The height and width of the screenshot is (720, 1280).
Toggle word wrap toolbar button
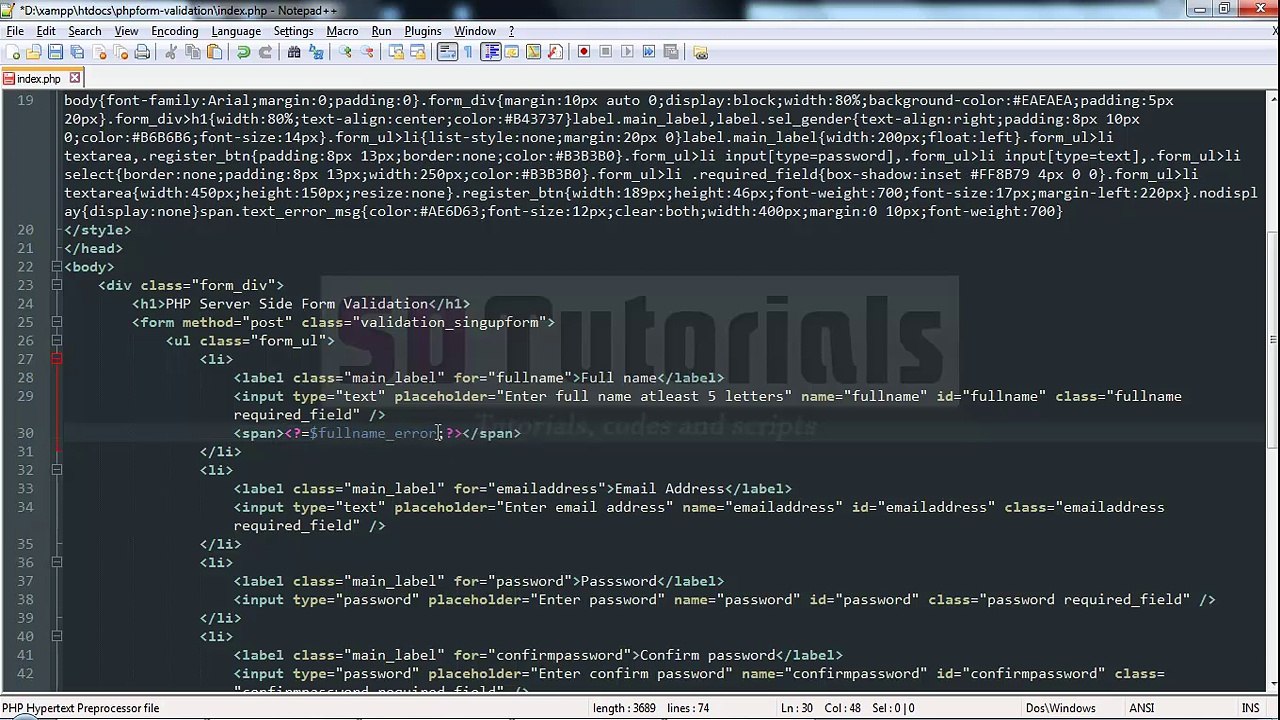[x=447, y=52]
